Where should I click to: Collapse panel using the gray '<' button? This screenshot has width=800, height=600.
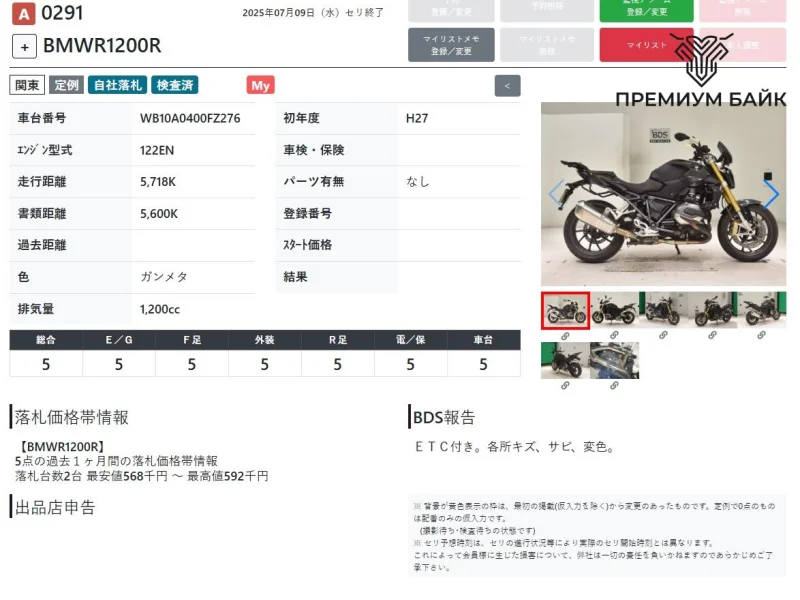click(x=507, y=86)
